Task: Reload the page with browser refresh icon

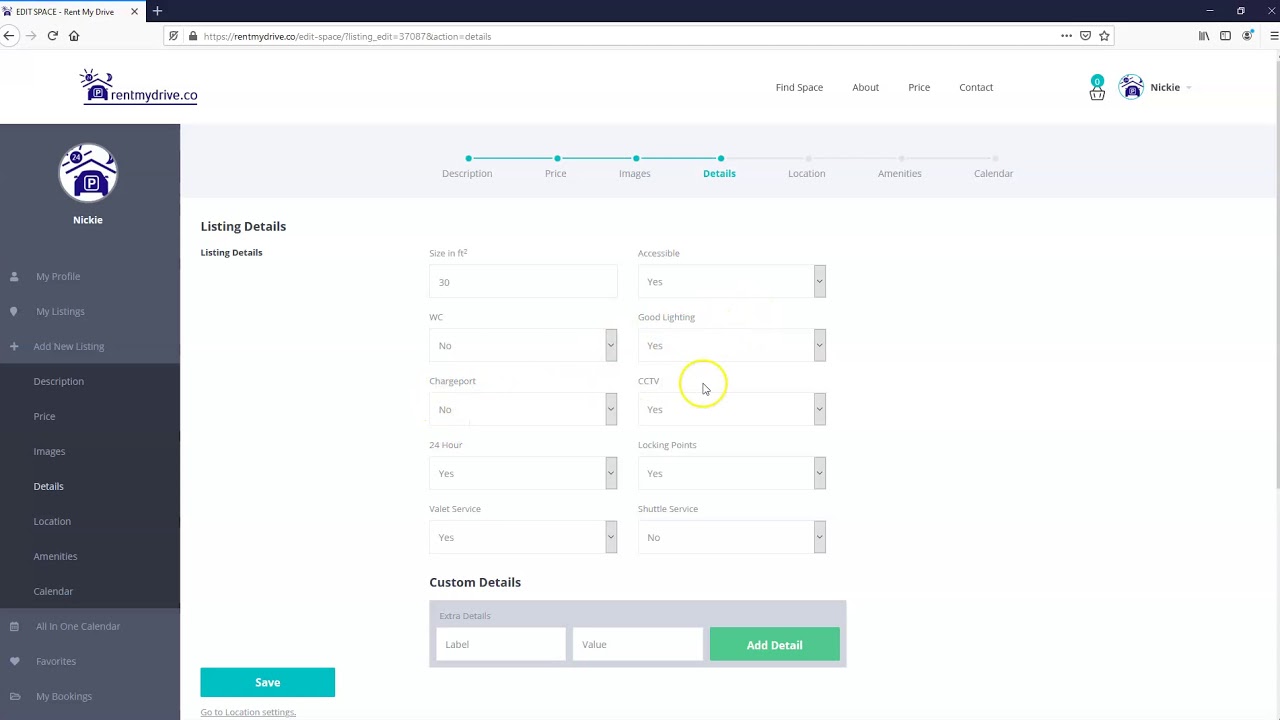Action: coord(52,36)
